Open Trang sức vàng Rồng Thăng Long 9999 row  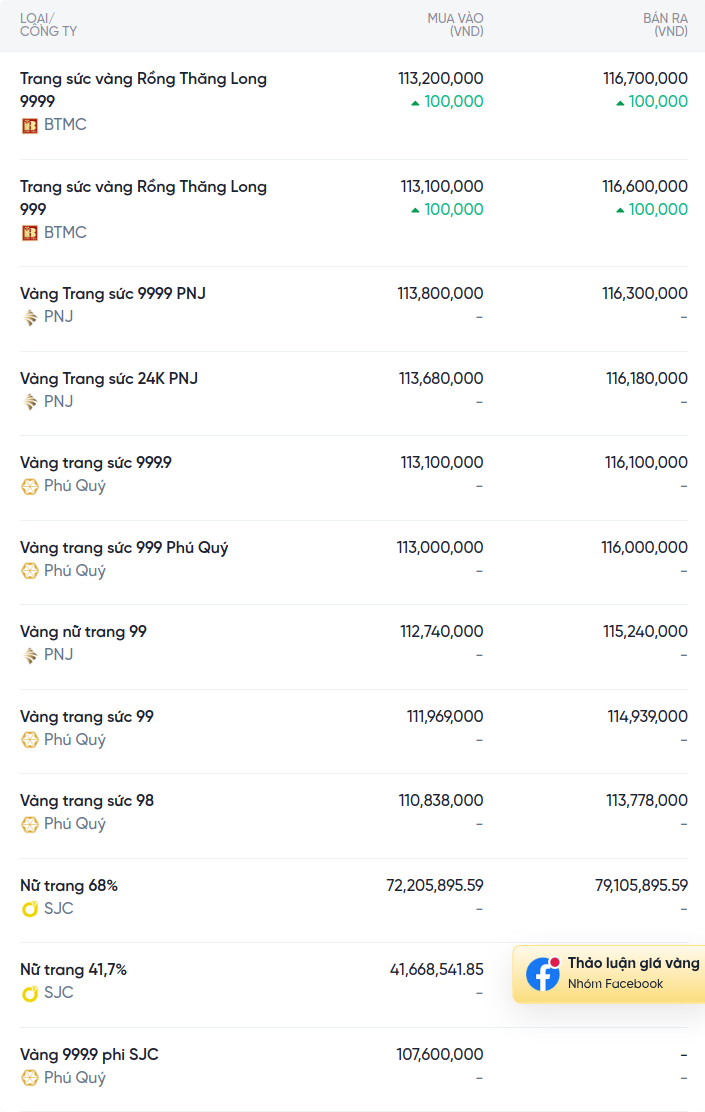pos(354,106)
